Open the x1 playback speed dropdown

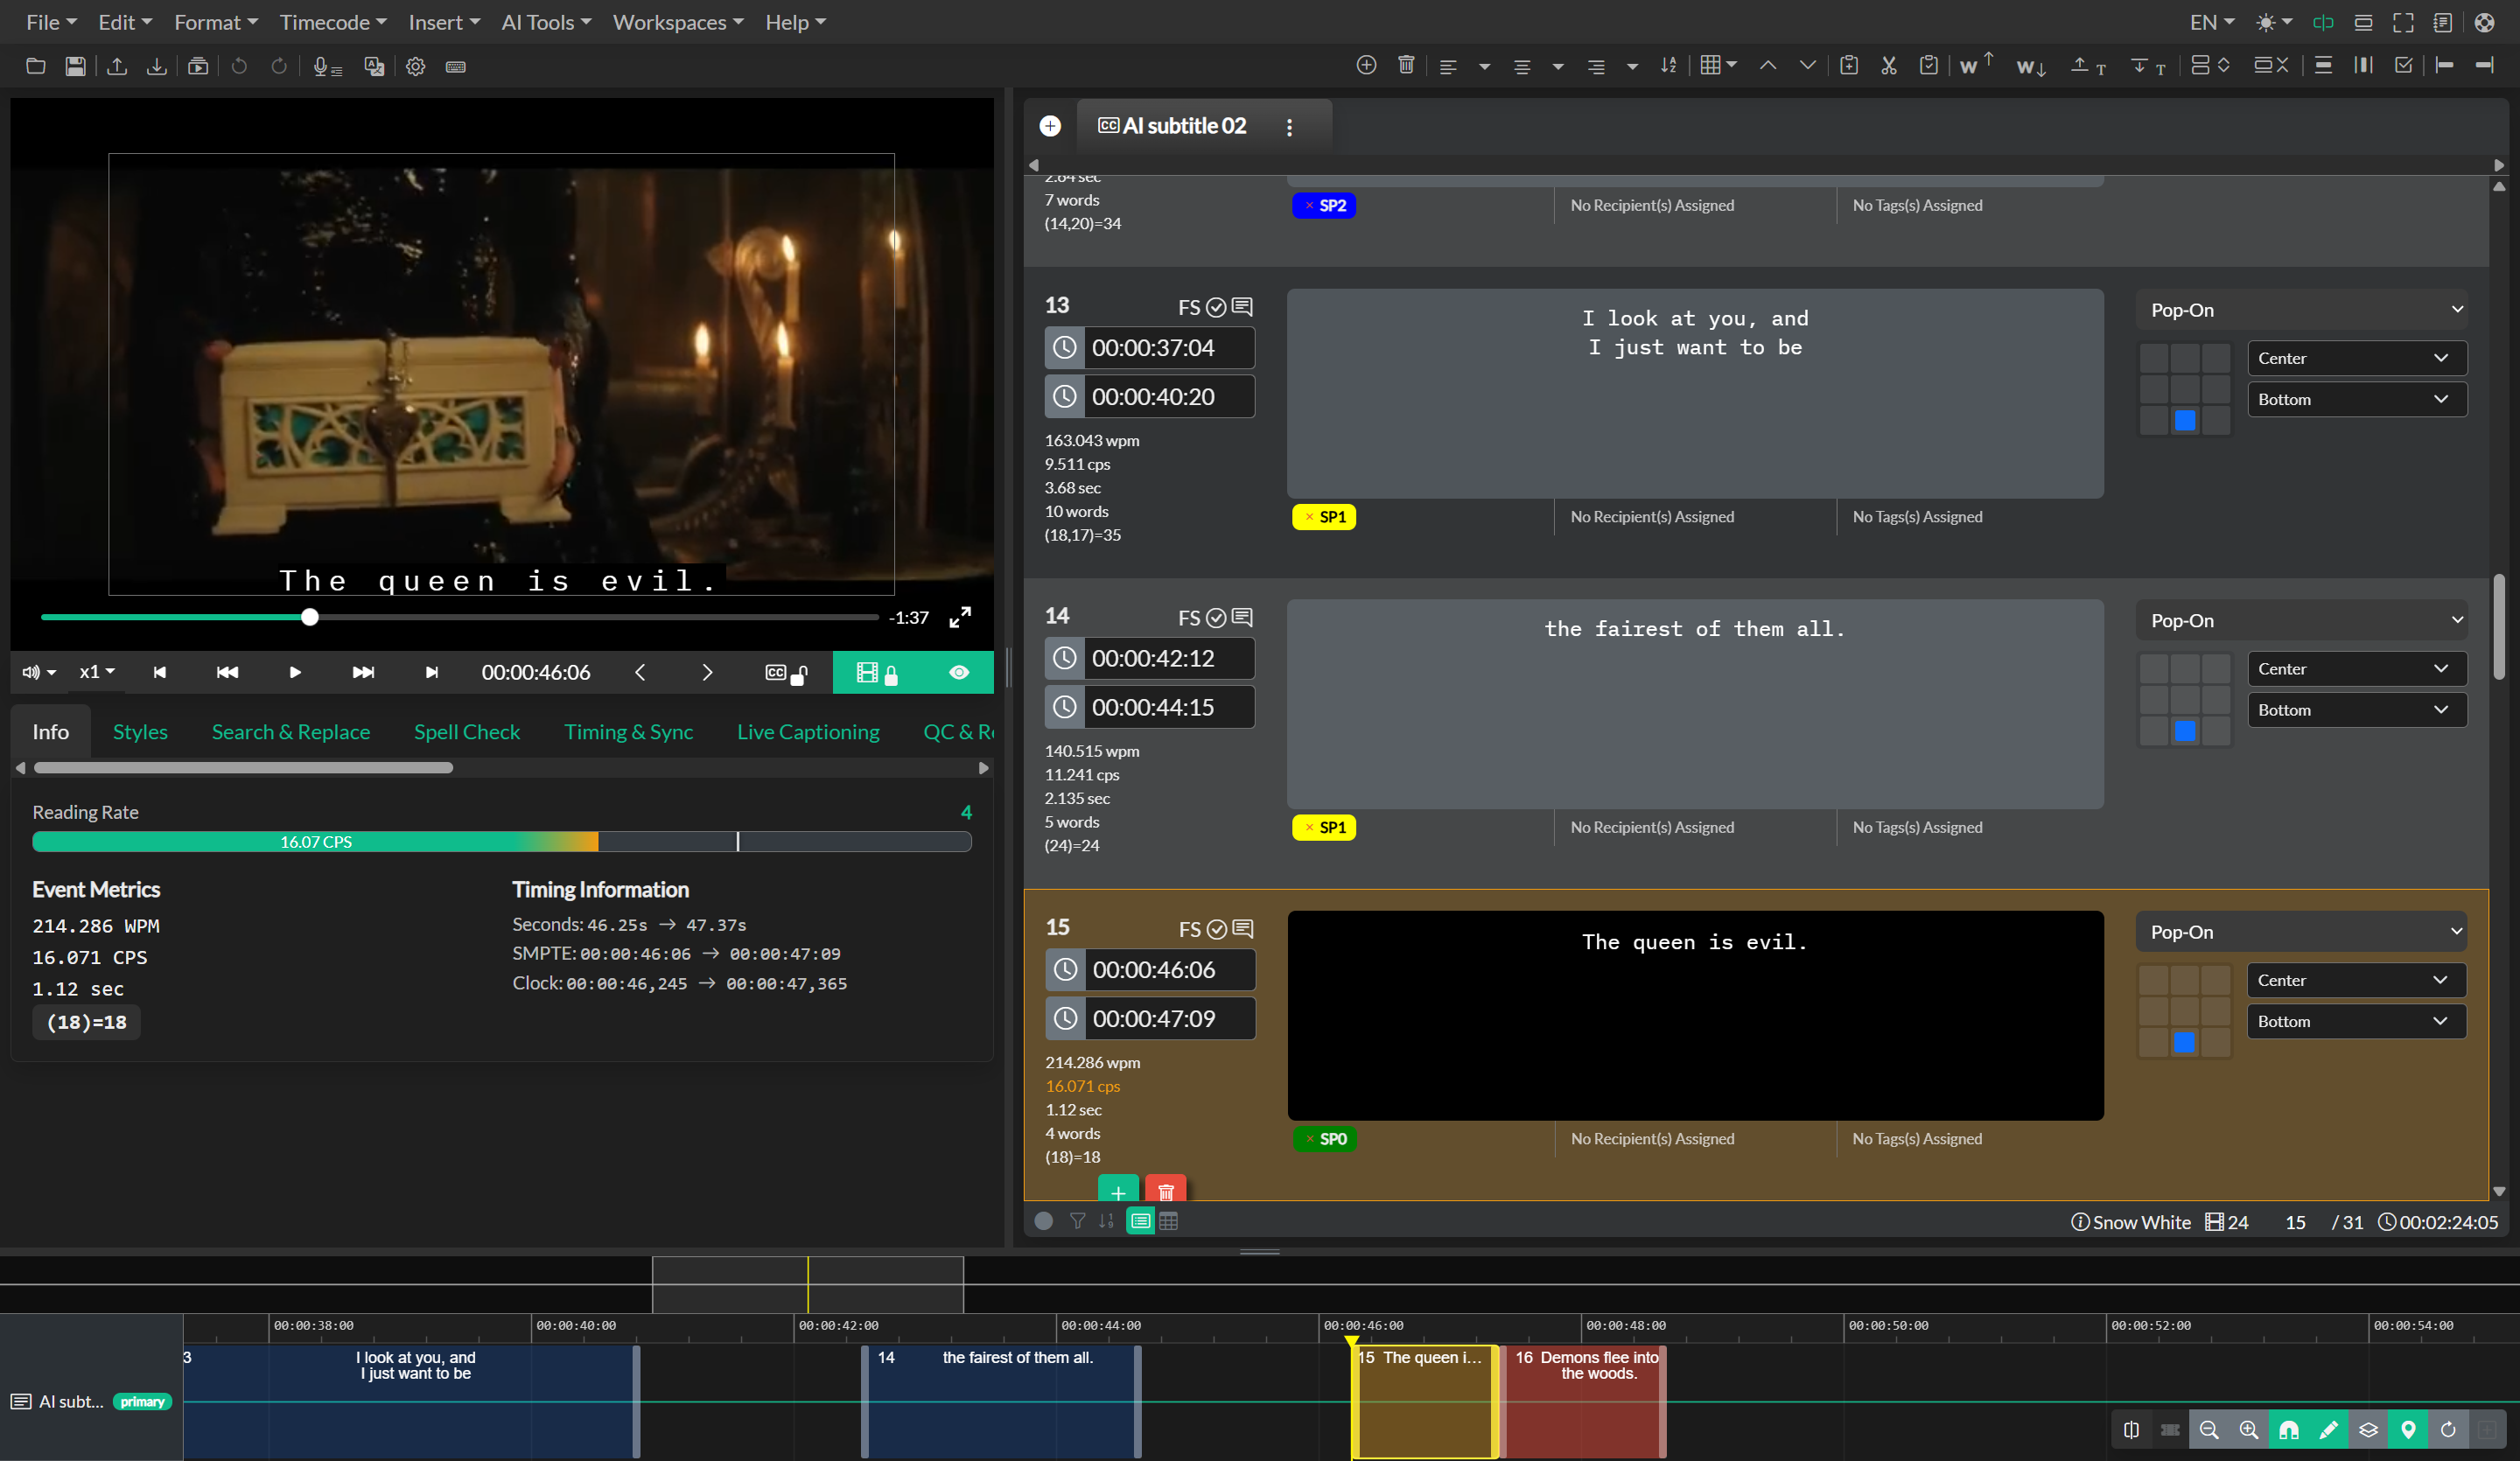(x=97, y=672)
